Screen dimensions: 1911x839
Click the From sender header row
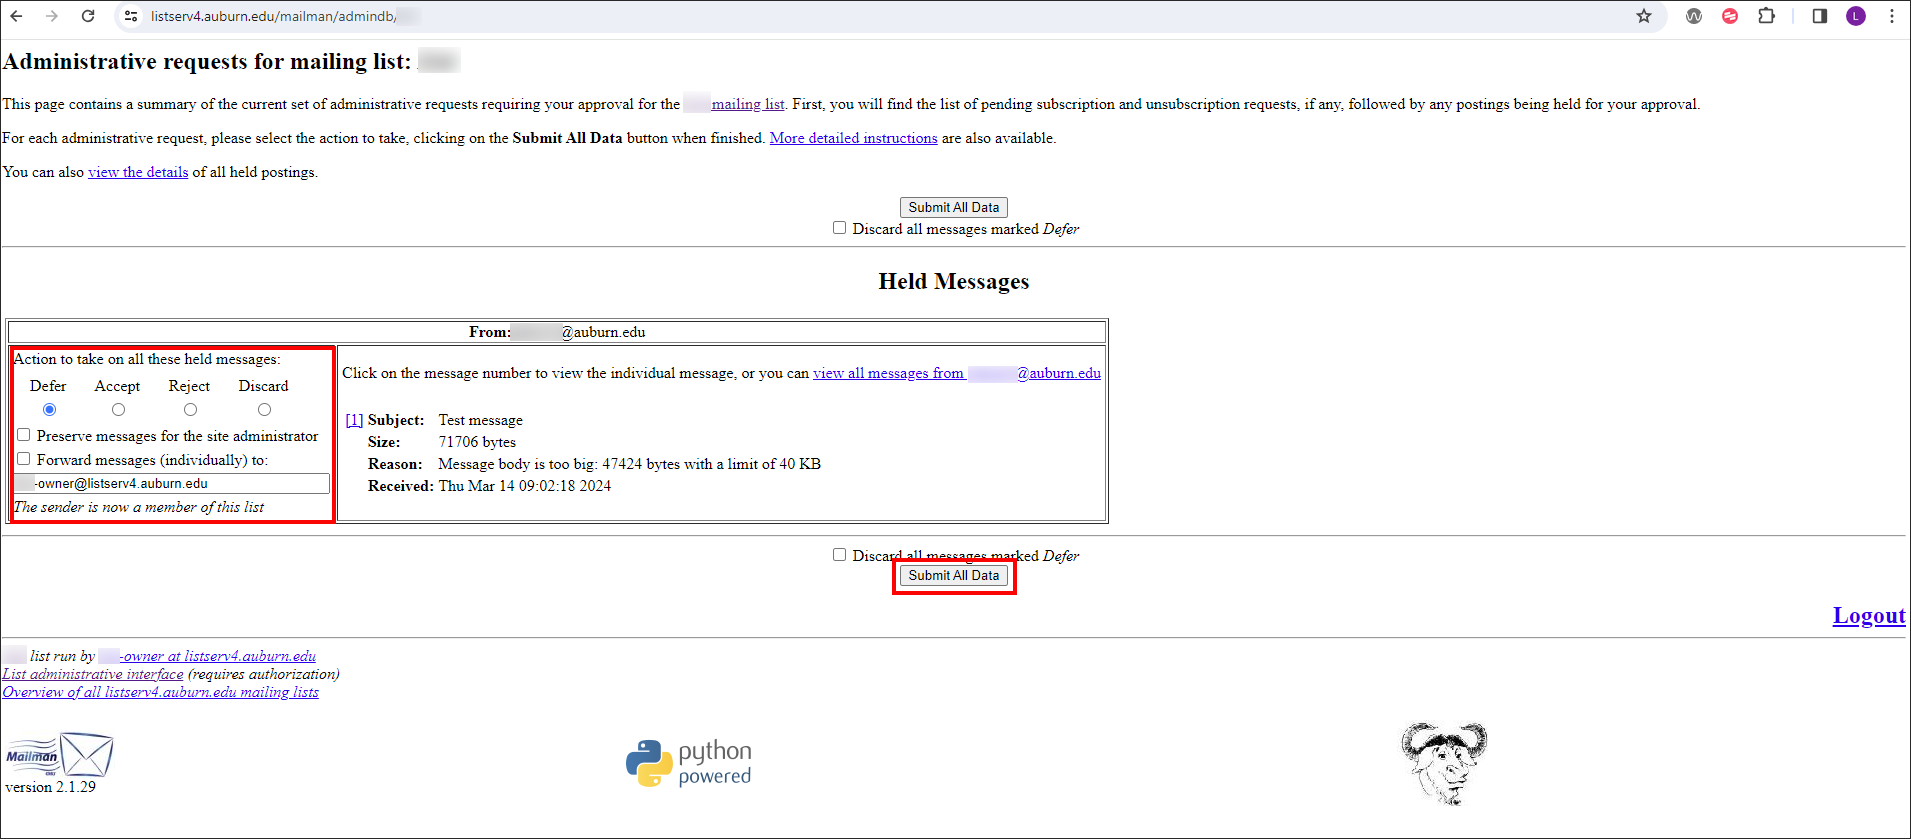[557, 332]
